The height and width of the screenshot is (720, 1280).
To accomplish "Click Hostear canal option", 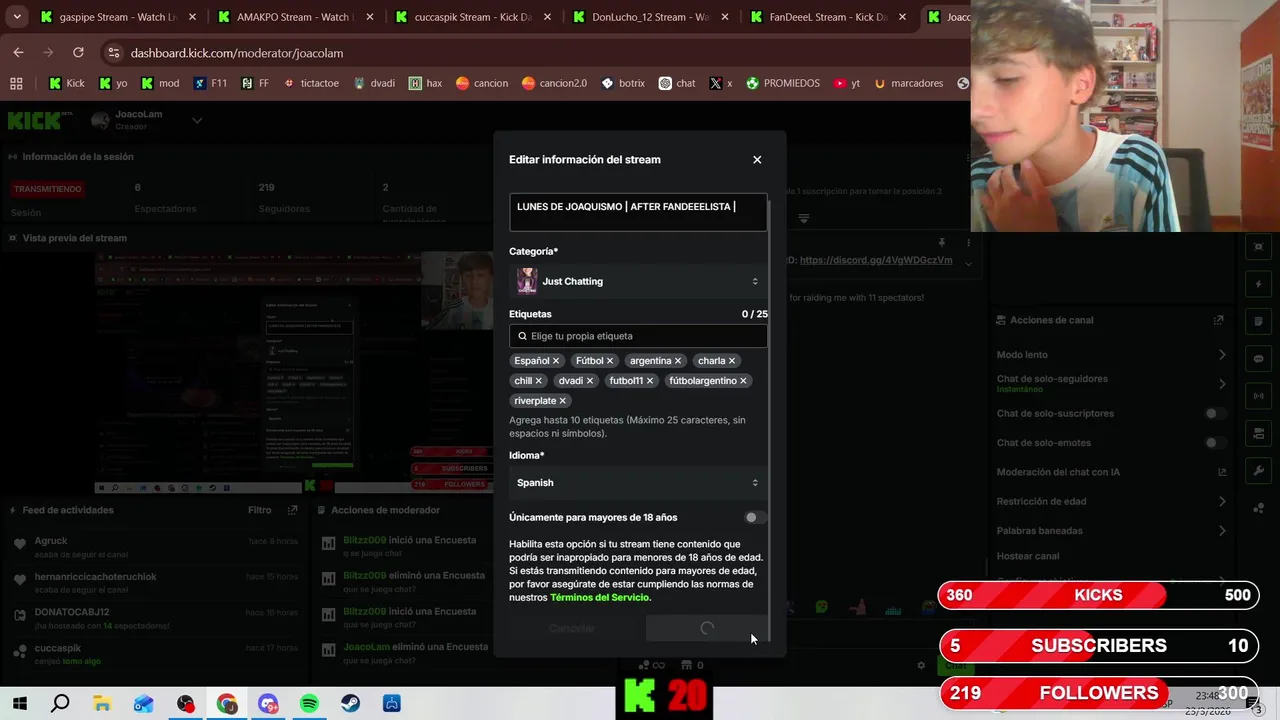I will pyautogui.click(x=1028, y=556).
